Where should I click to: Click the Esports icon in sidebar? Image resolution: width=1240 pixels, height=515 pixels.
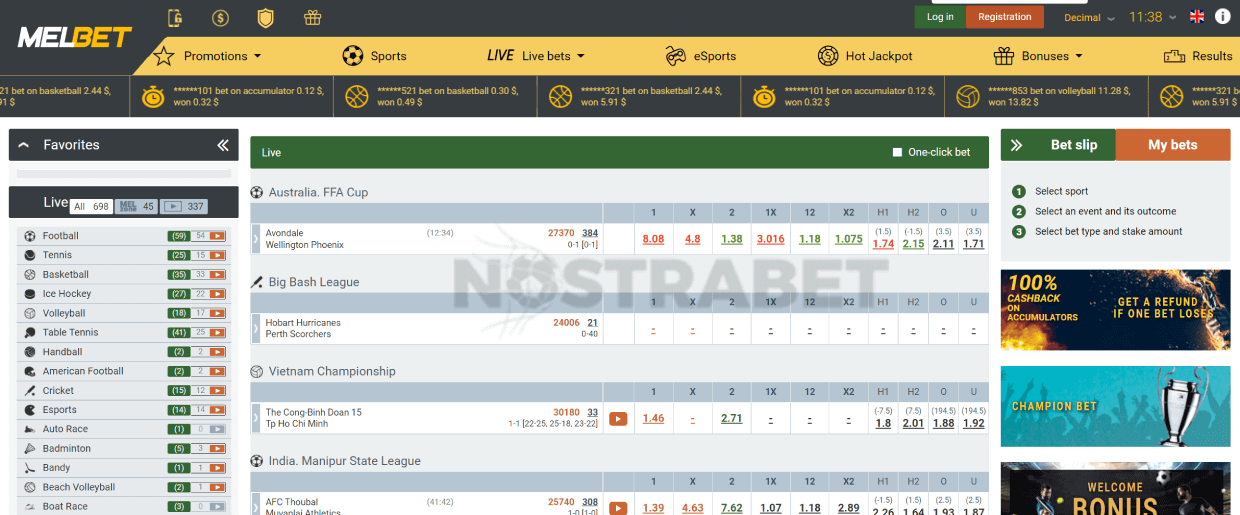30,410
